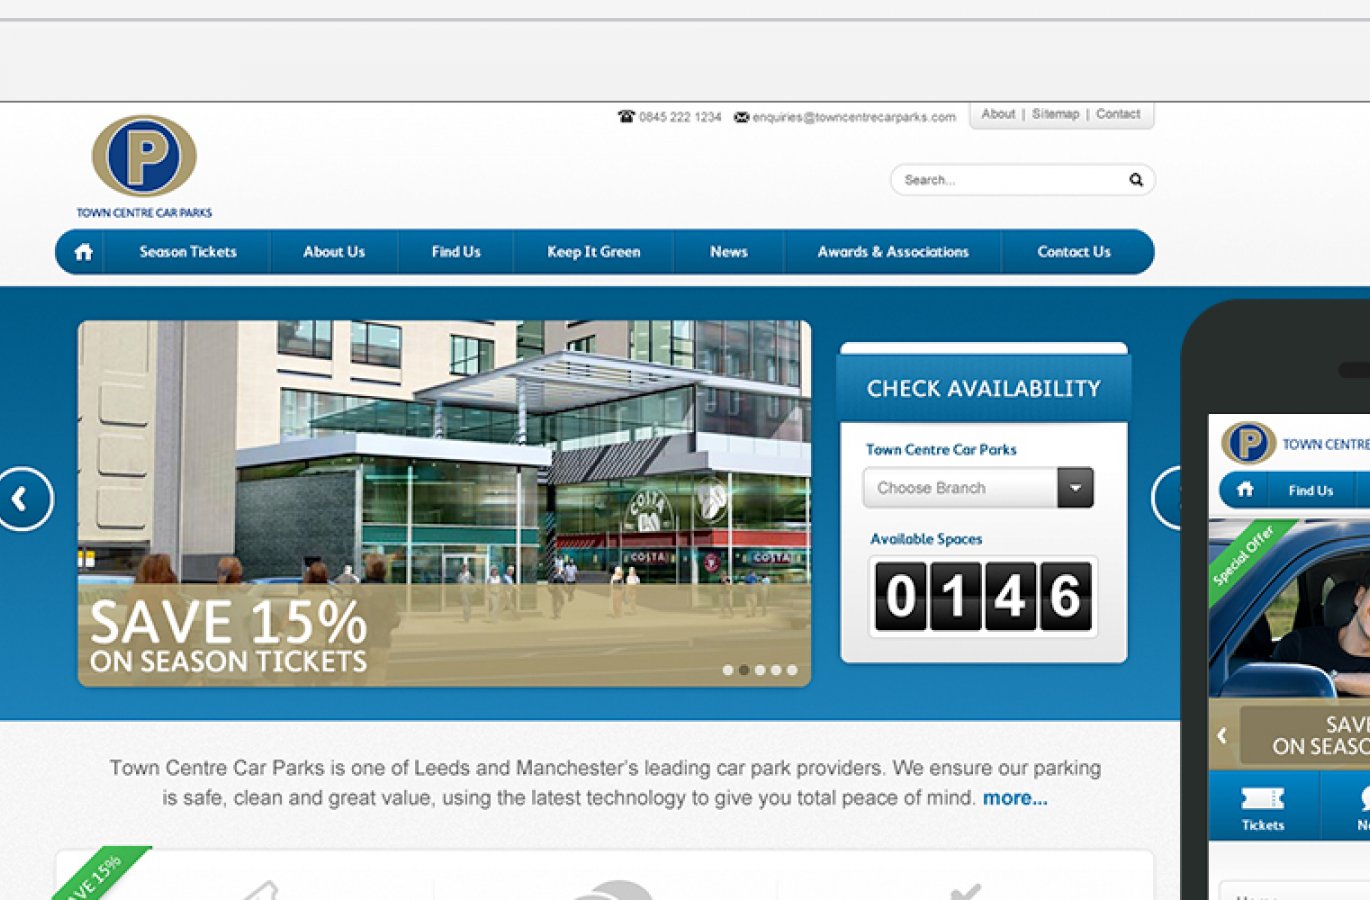The height and width of the screenshot is (900, 1370).
Task: Click the dropdown arrow on the branch selector
Action: click(1076, 488)
